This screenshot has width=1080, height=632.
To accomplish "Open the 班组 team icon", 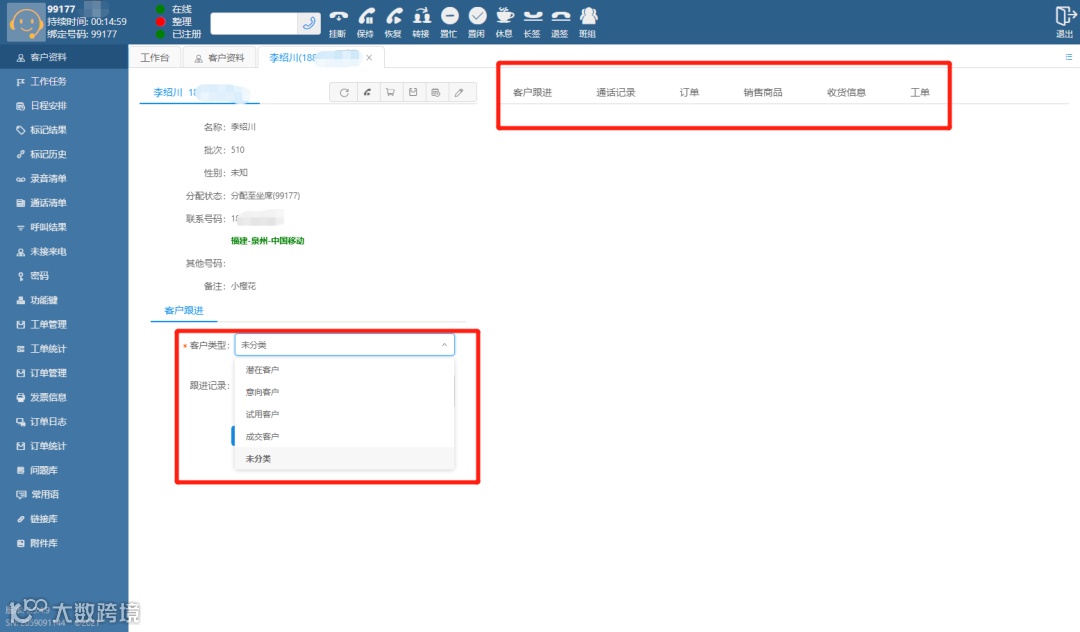I will pos(588,16).
